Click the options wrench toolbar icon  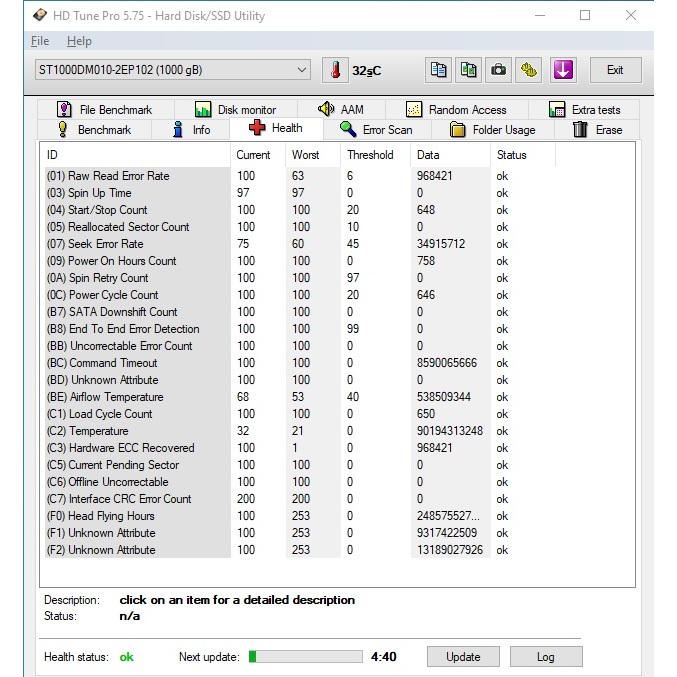click(x=529, y=70)
